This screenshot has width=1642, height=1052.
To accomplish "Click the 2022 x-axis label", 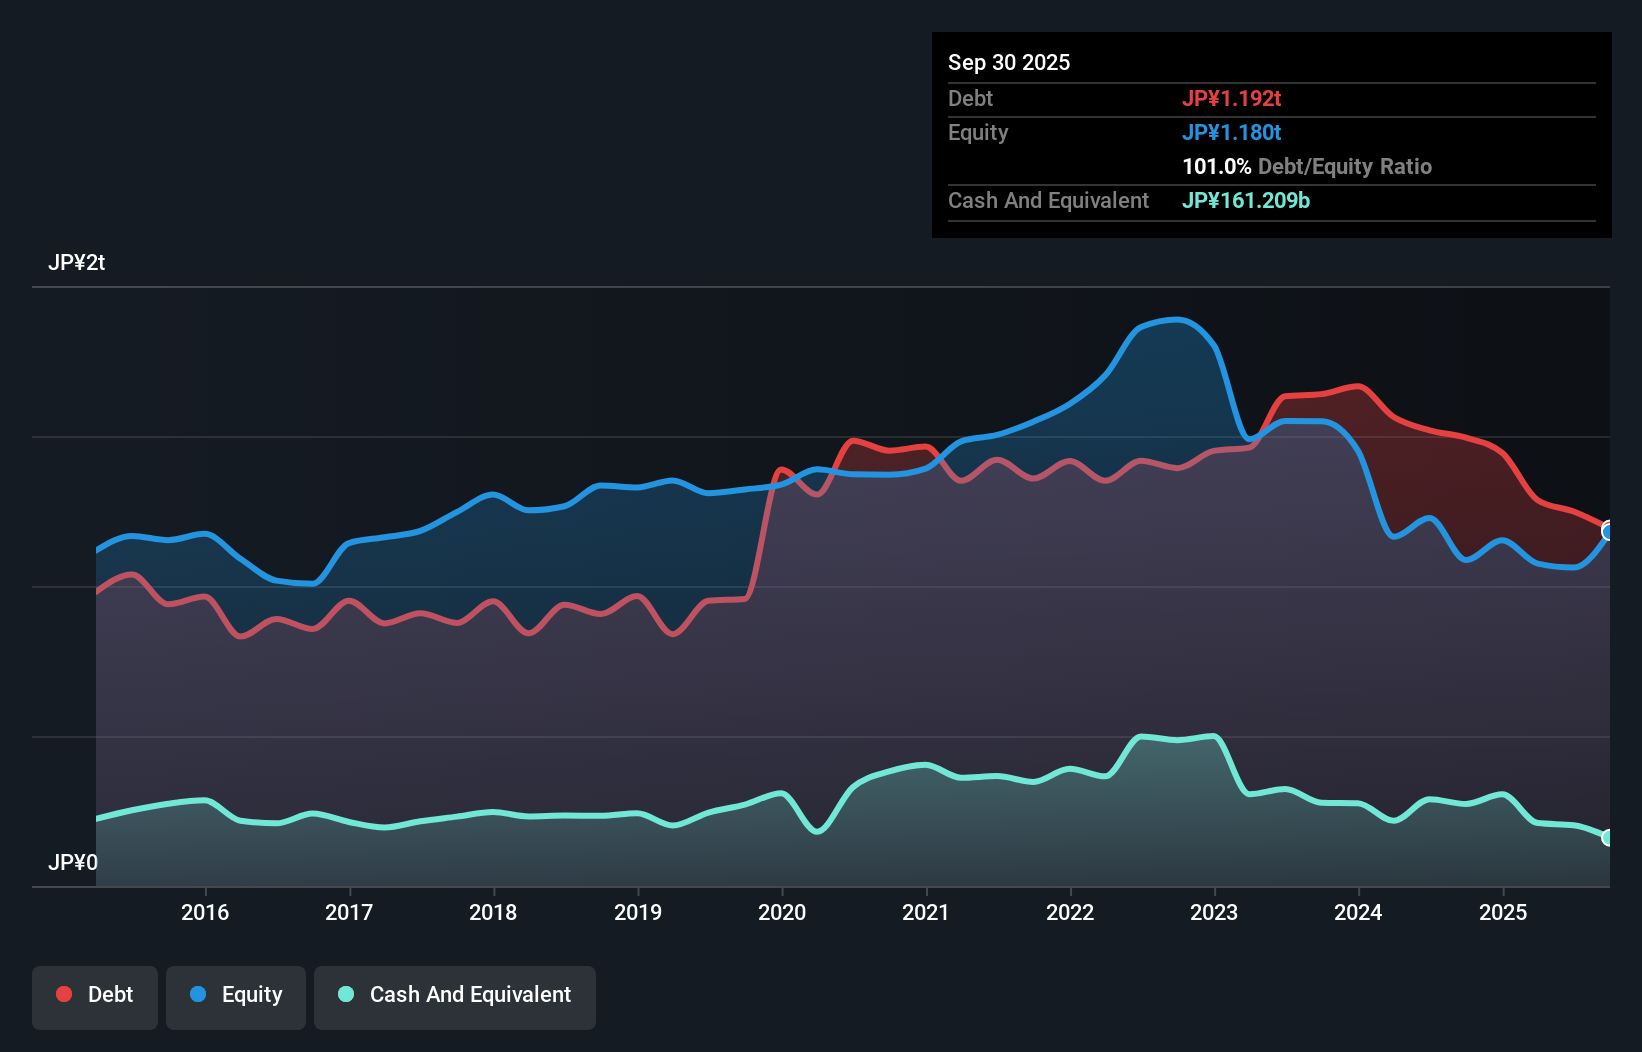I will click(1070, 912).
